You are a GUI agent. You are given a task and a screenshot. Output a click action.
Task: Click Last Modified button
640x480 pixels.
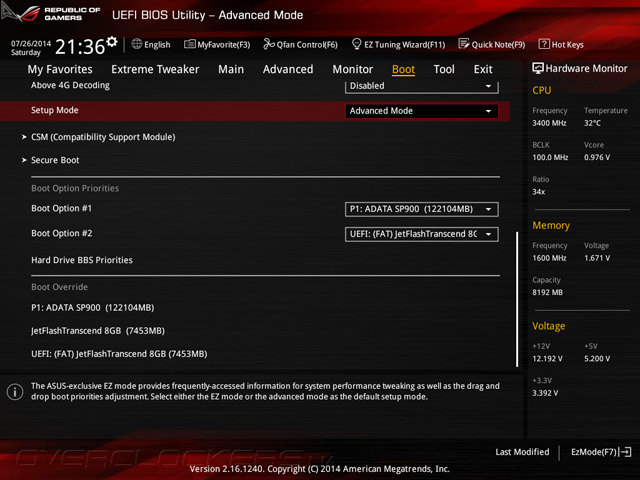pyautogui.click(x=522, y=452)
